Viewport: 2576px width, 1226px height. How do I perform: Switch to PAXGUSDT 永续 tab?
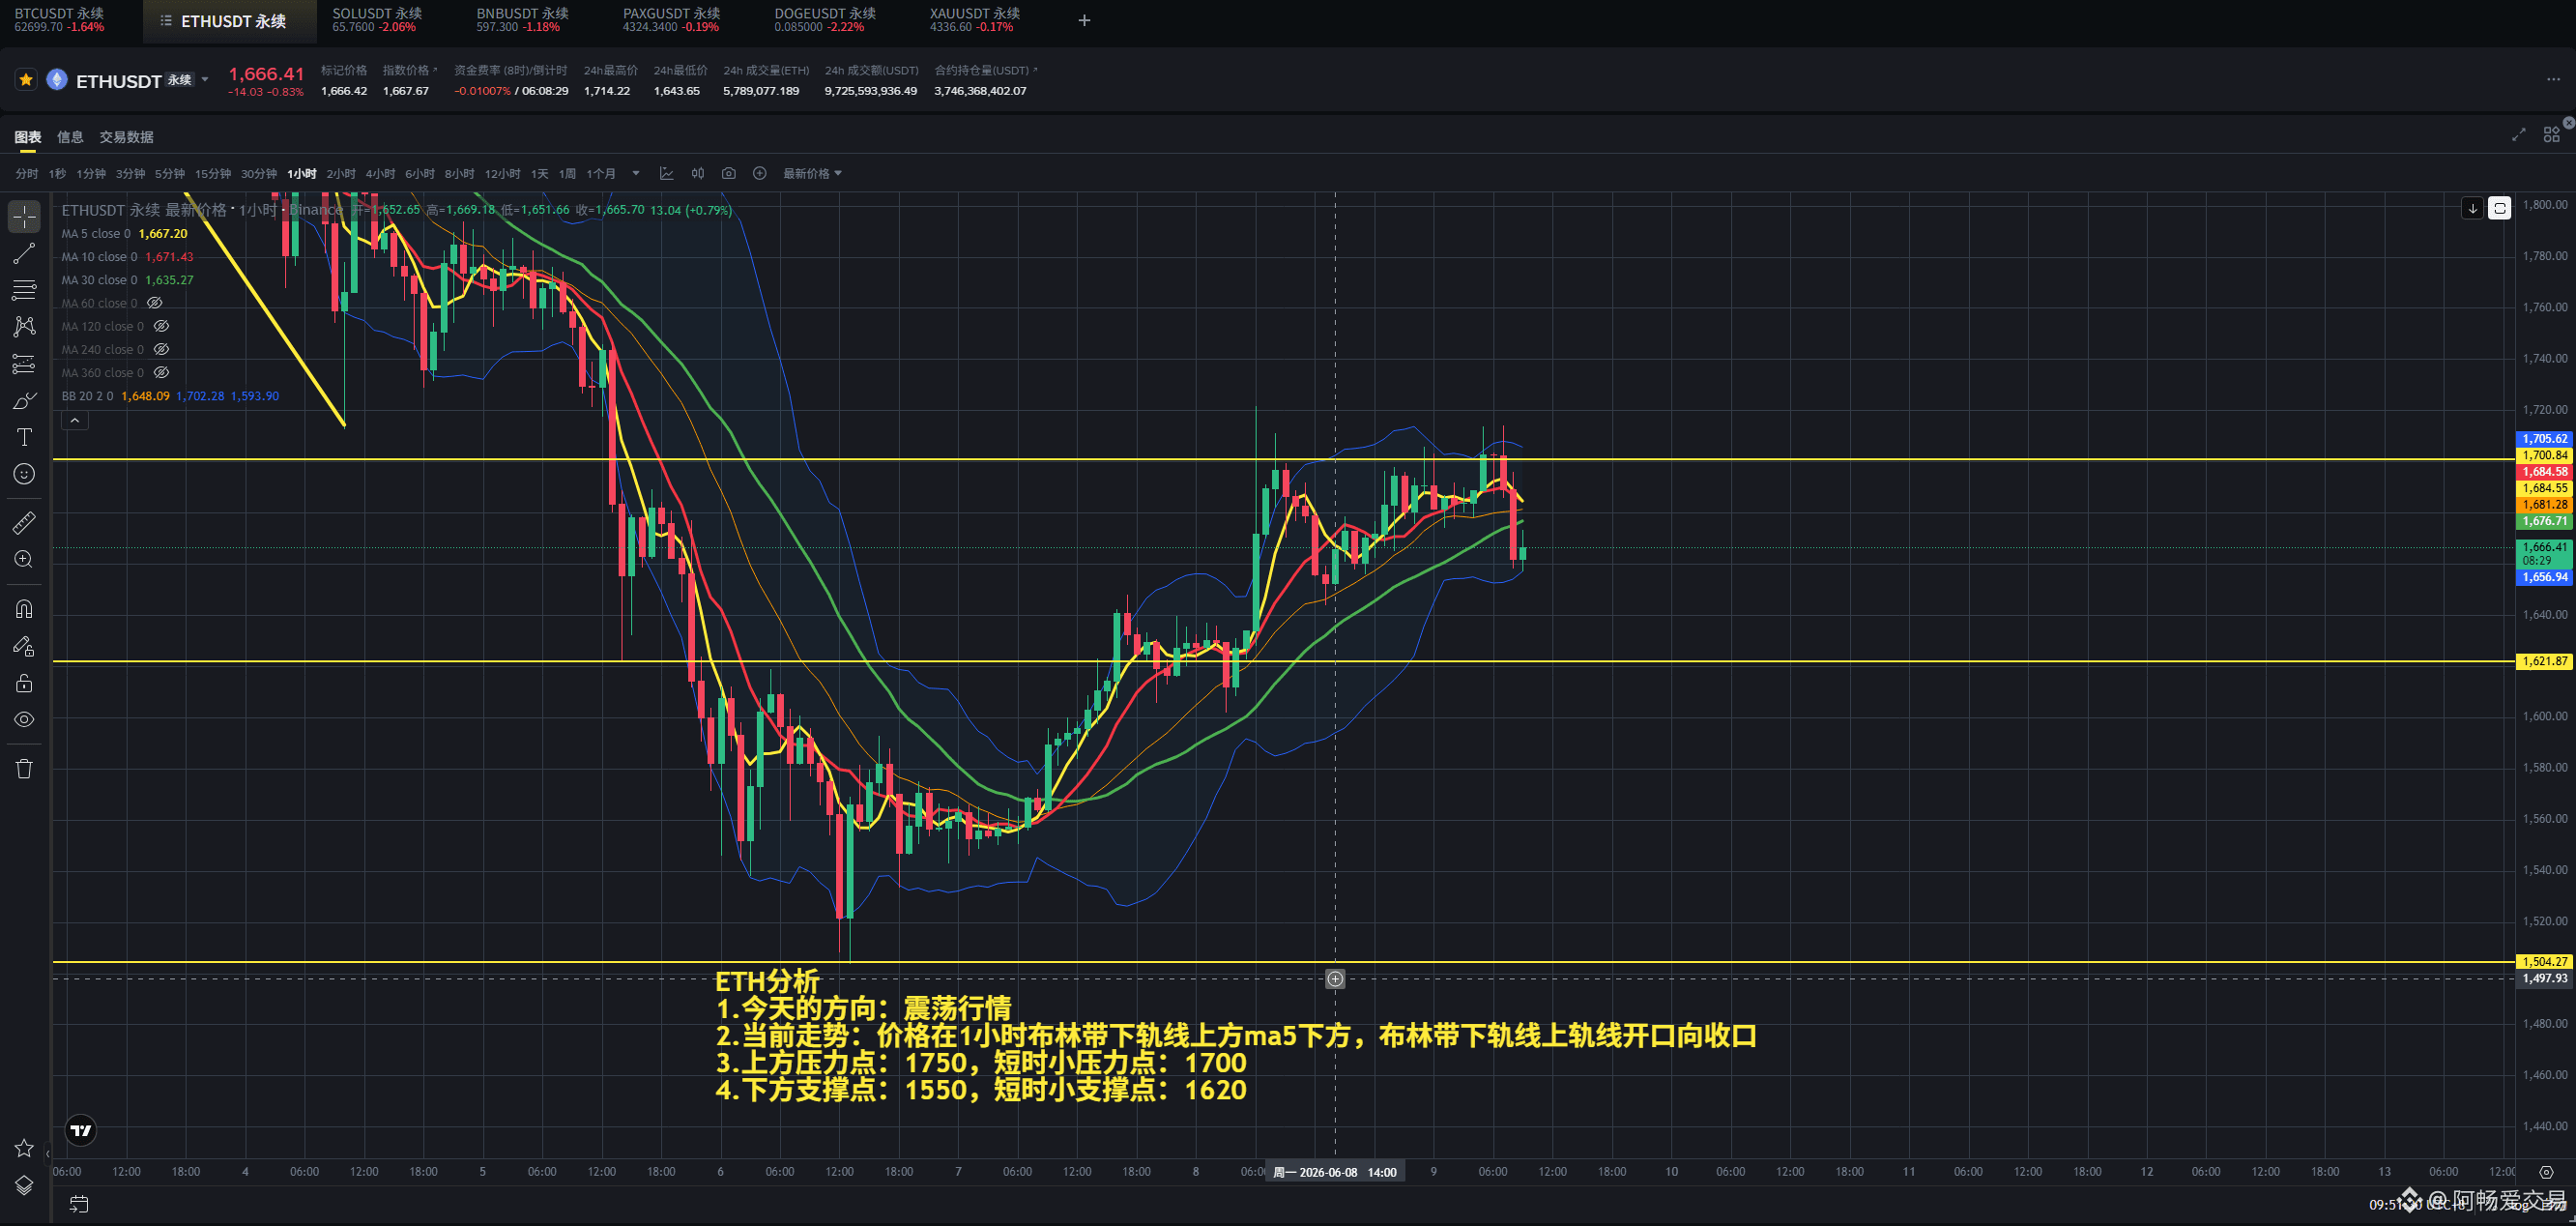coord(671,20)
